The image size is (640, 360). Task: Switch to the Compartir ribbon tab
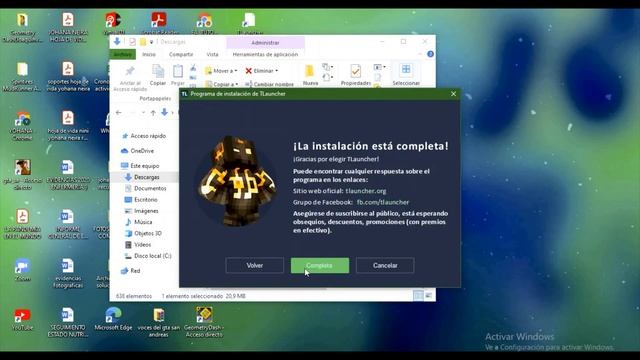pos(181,54)
